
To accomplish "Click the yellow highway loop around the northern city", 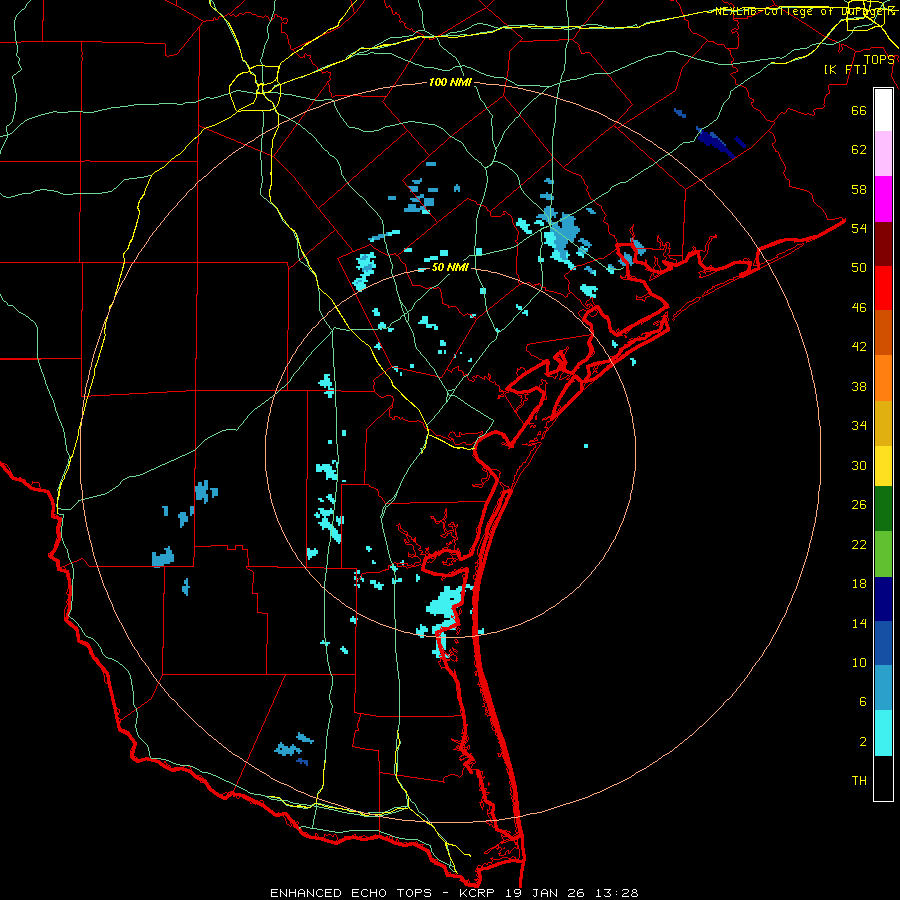I will tap(255, 87).
